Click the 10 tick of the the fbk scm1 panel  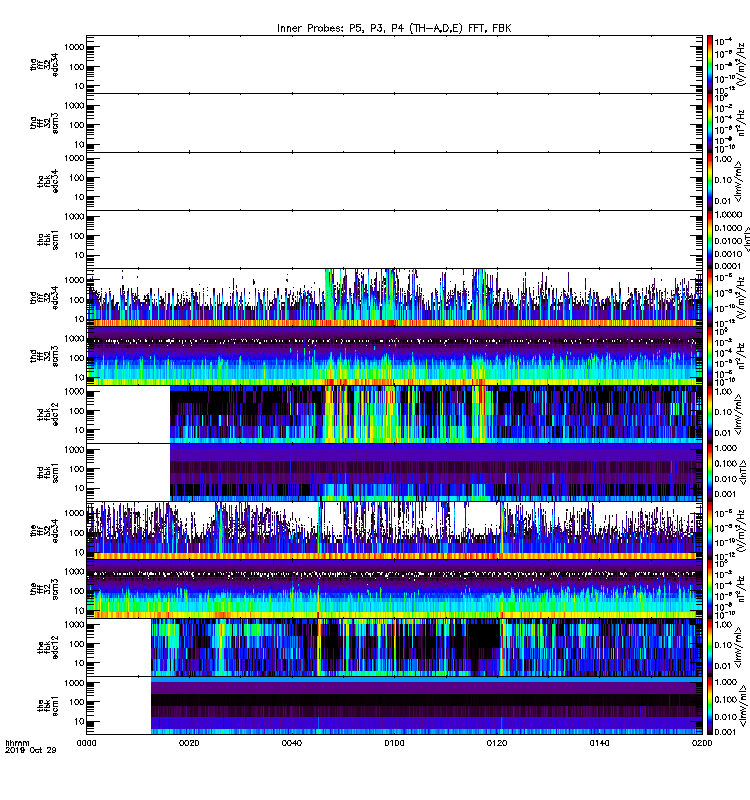point(79,721)
